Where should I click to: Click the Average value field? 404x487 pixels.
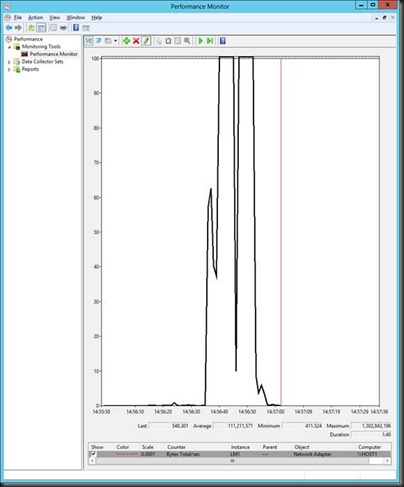[x=234, y=426]
